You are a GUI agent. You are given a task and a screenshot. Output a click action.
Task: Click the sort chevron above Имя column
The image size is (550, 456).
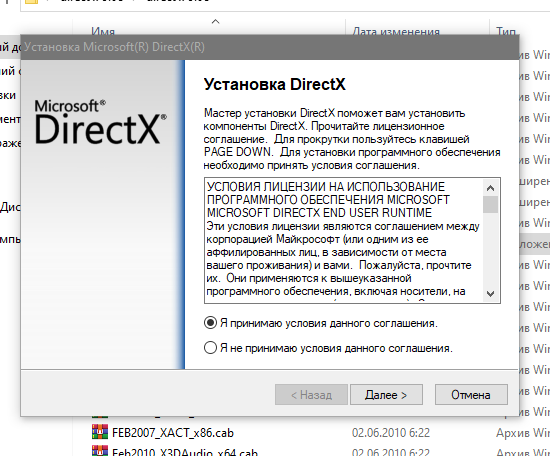[x=215, y=22]
